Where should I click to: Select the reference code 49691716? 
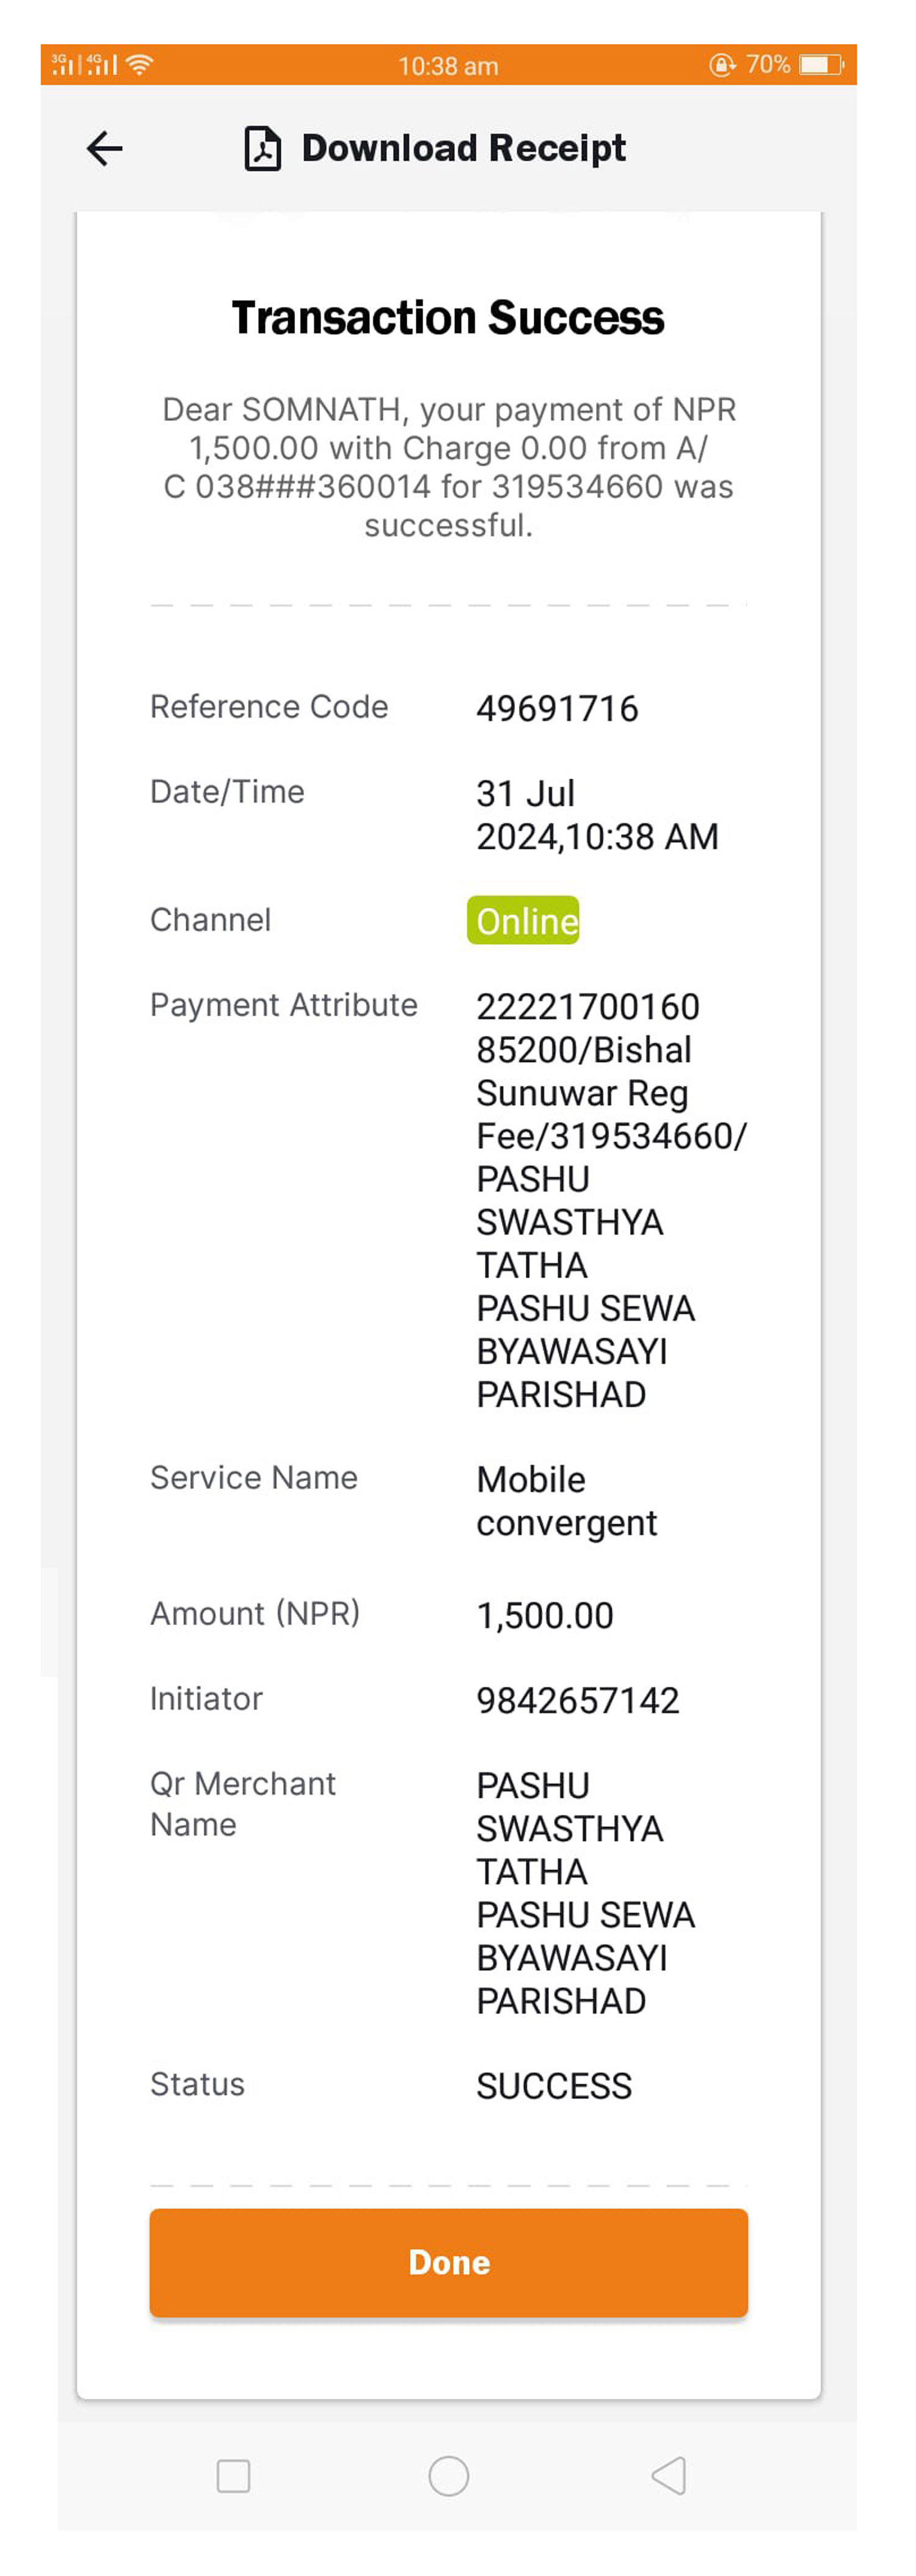point(557,708)
